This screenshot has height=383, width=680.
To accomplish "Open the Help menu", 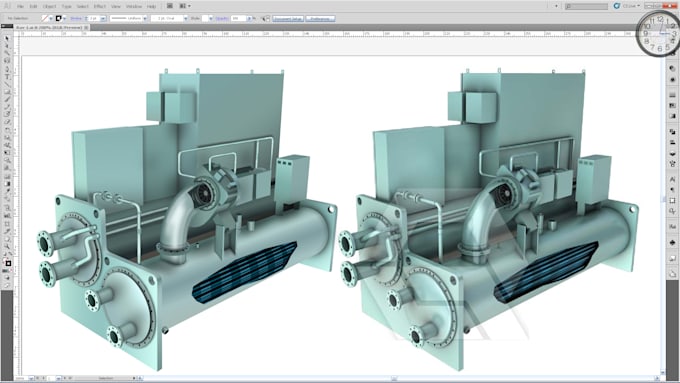I will pos(151,7).
